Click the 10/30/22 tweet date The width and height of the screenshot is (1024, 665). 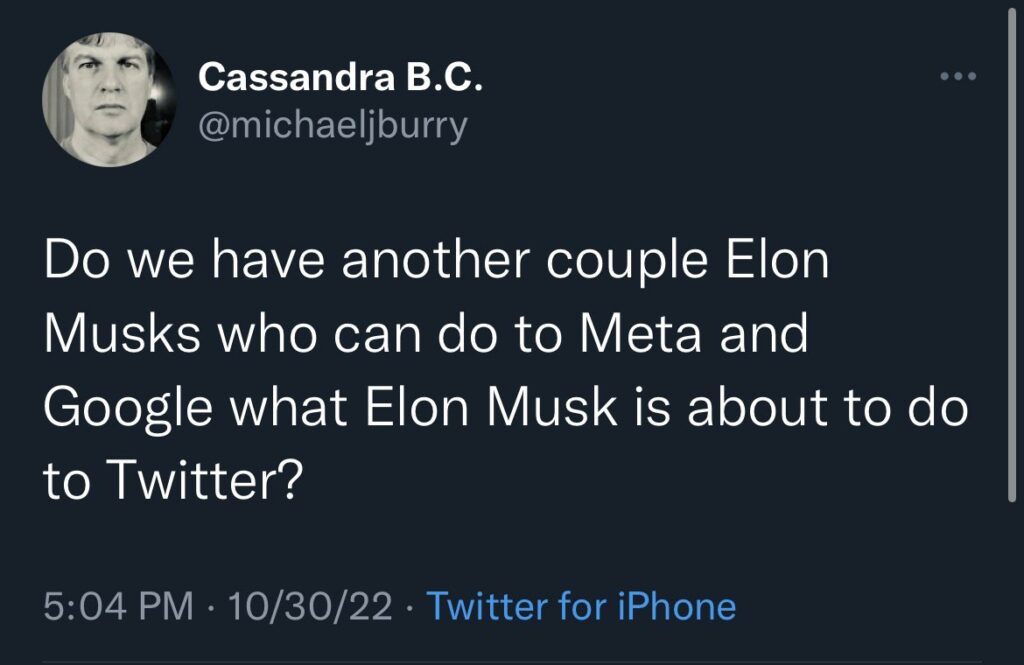tap(310, 606)
